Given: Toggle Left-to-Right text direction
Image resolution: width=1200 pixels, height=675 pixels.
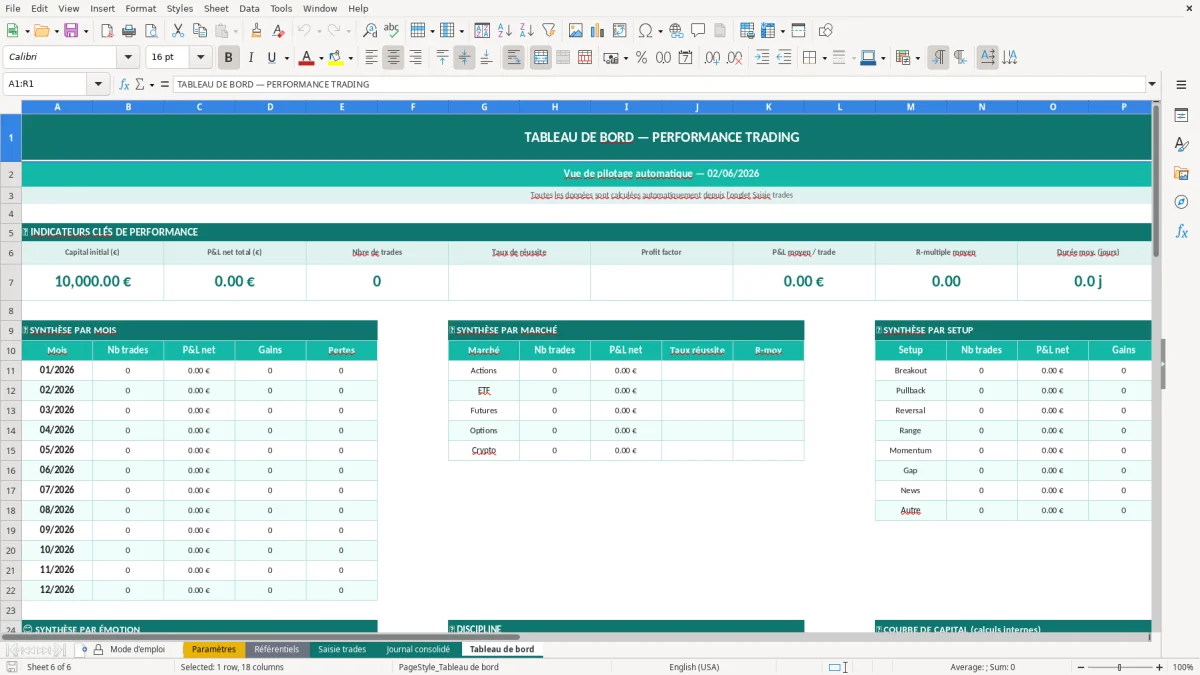Looking at the screenshot, I should point(938,58).
